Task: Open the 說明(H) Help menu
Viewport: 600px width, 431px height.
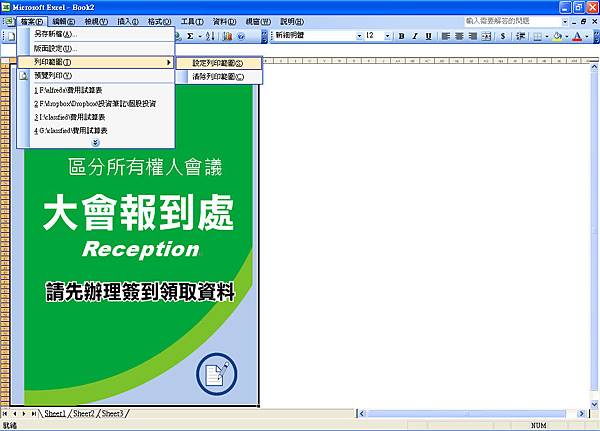Action: pyautogui.click(x=292, y=22)
